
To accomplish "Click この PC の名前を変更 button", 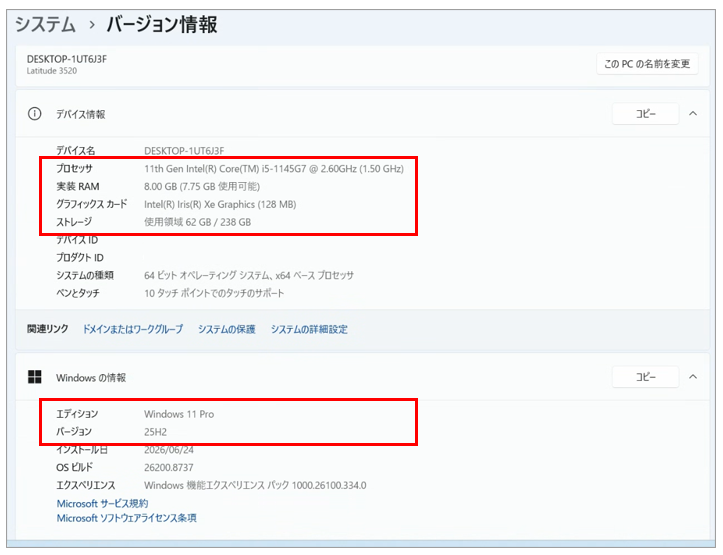I will pyautogui.click(x=647, y=64).
